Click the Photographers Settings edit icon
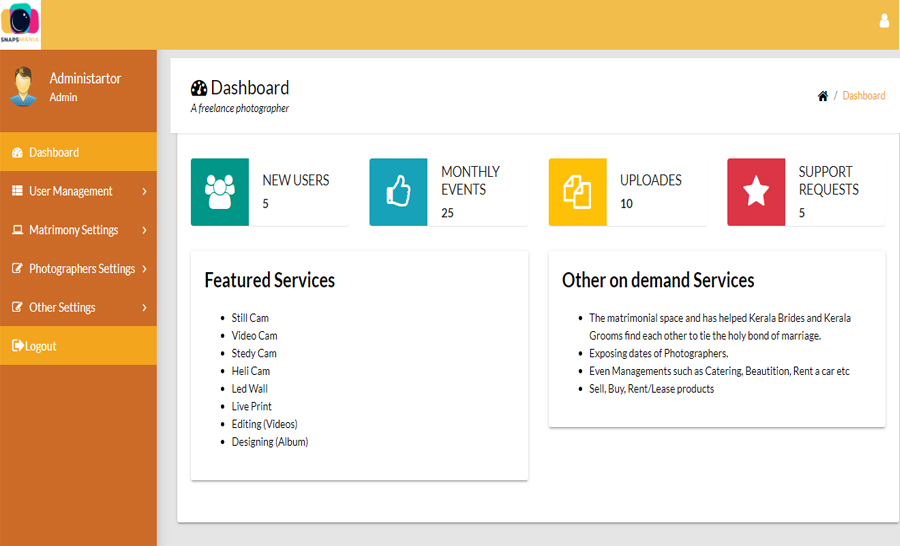The width and height of the screenshot is (900, 546). coord(17,269)
